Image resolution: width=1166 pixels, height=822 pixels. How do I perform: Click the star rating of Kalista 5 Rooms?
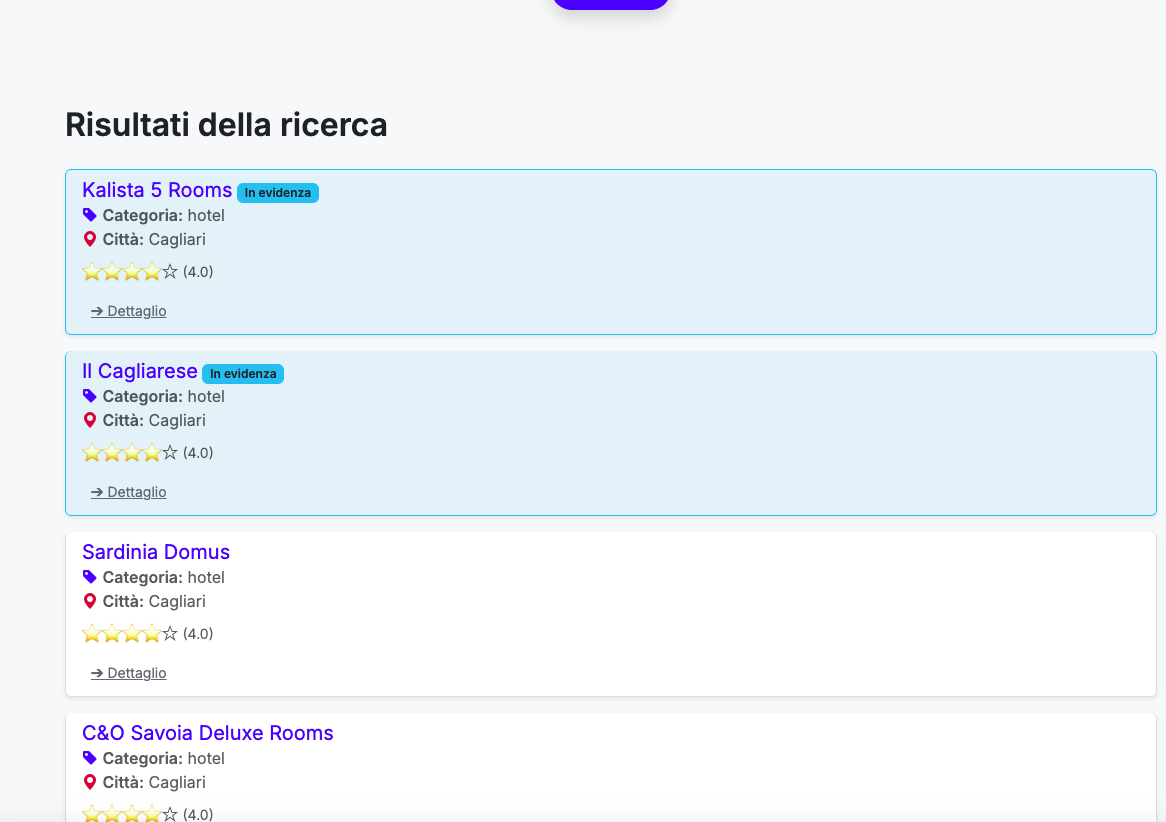click(130, 272)
